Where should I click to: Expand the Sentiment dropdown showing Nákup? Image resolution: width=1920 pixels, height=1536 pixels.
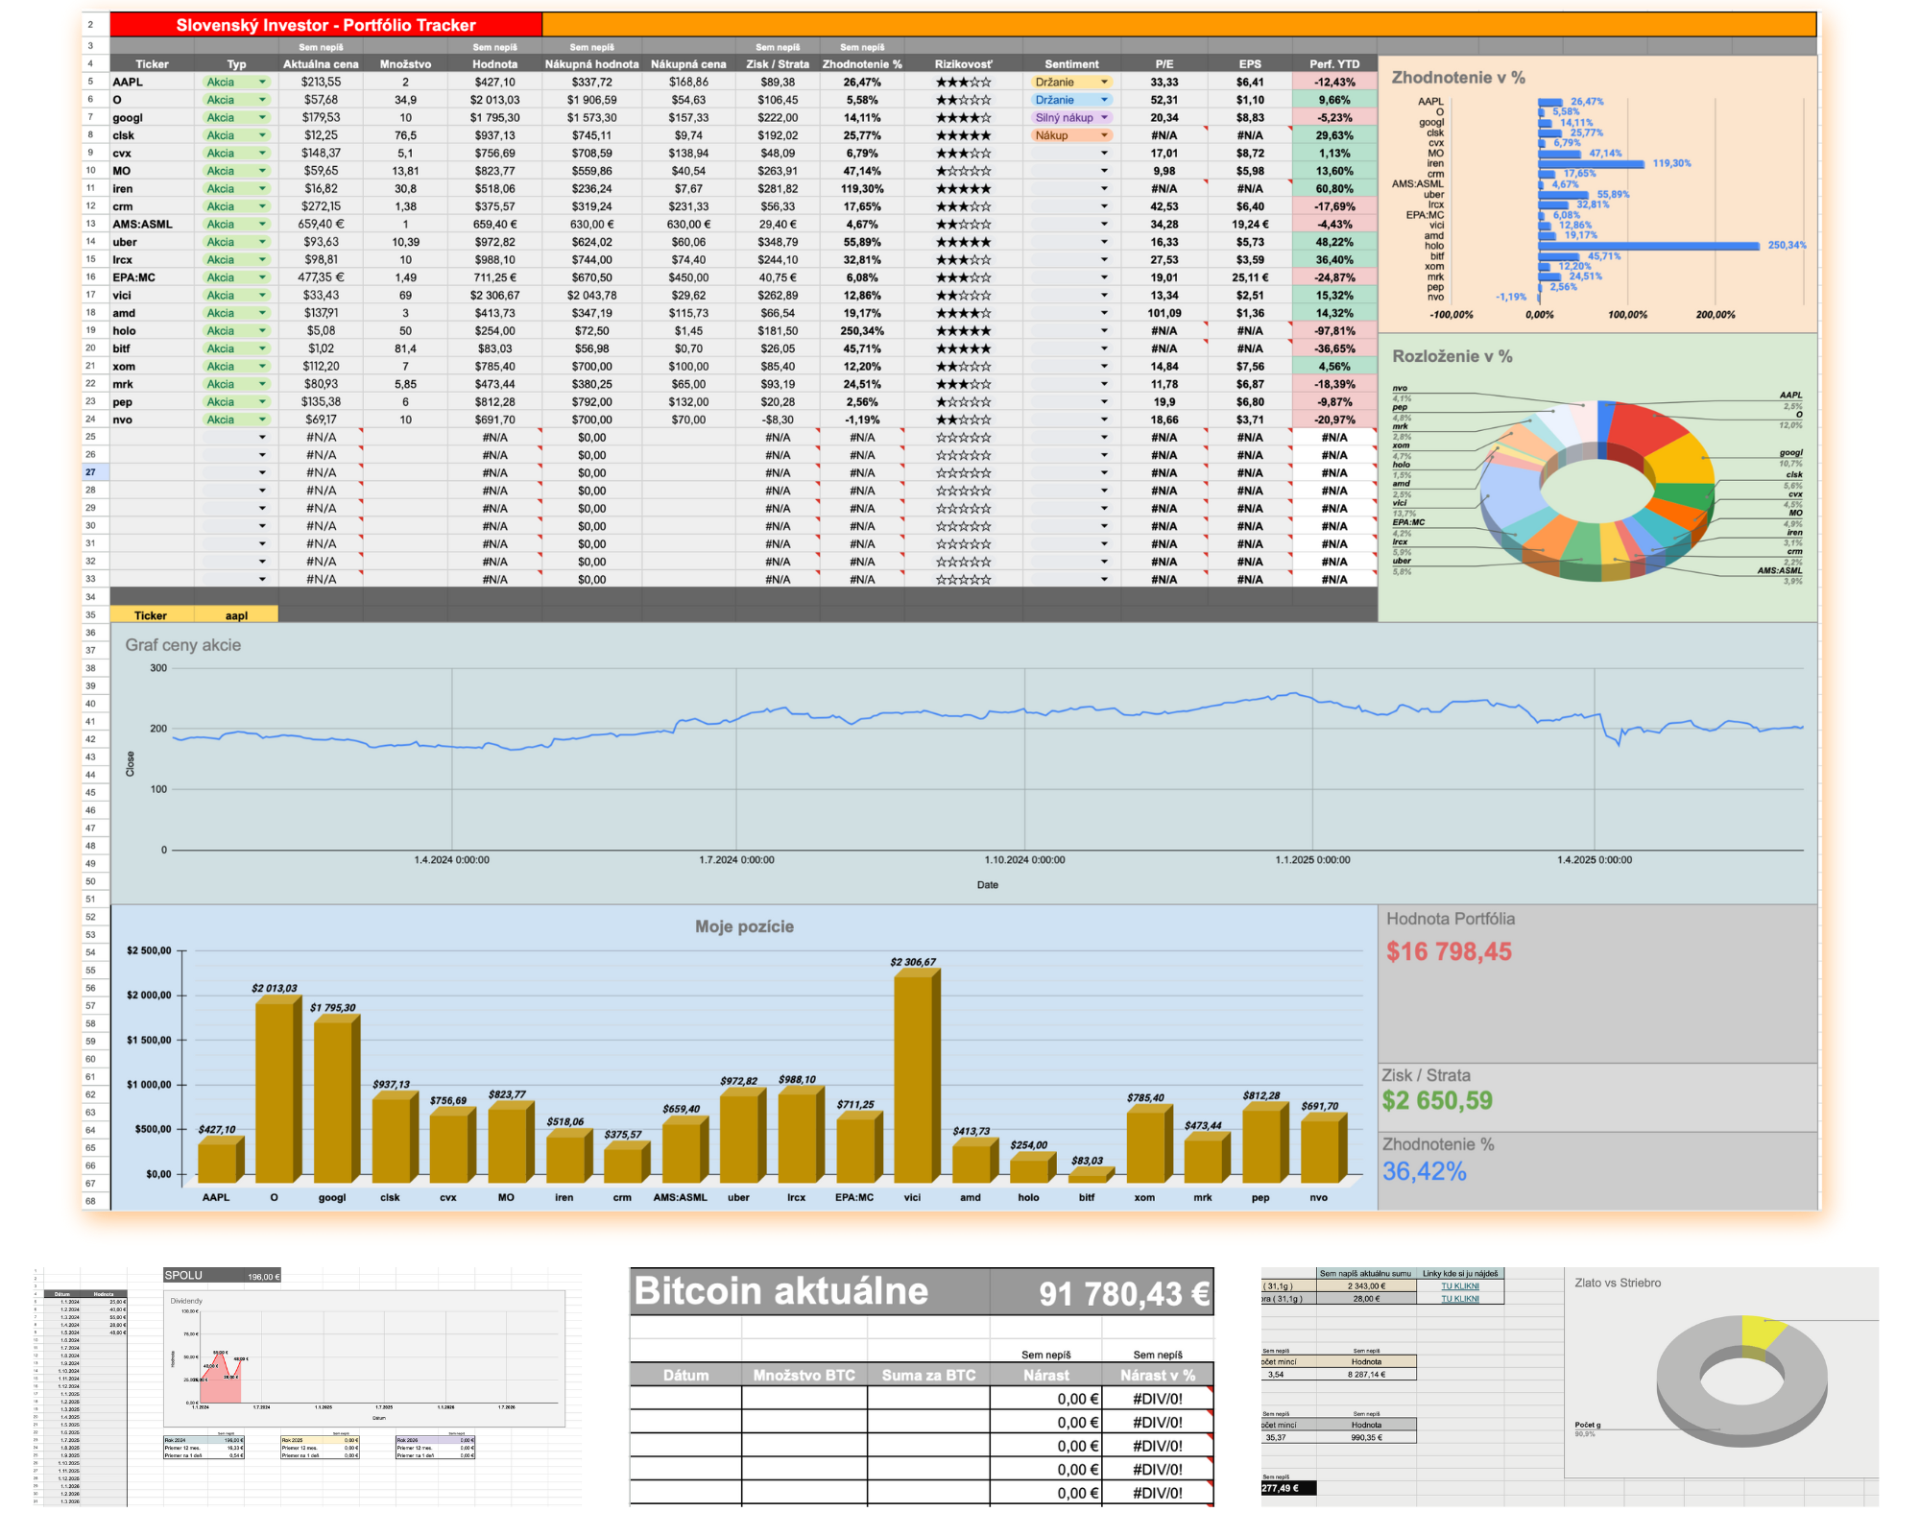point(1104,135)
